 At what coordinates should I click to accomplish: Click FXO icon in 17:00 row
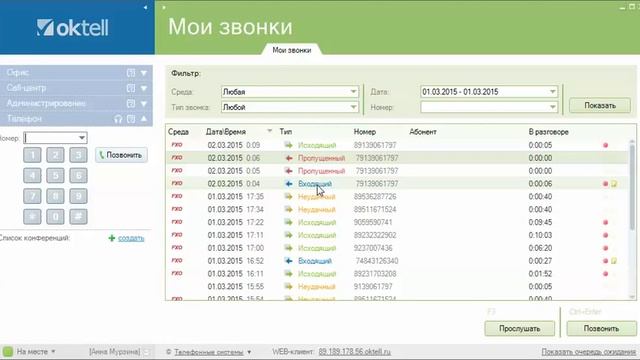(177, 248)
